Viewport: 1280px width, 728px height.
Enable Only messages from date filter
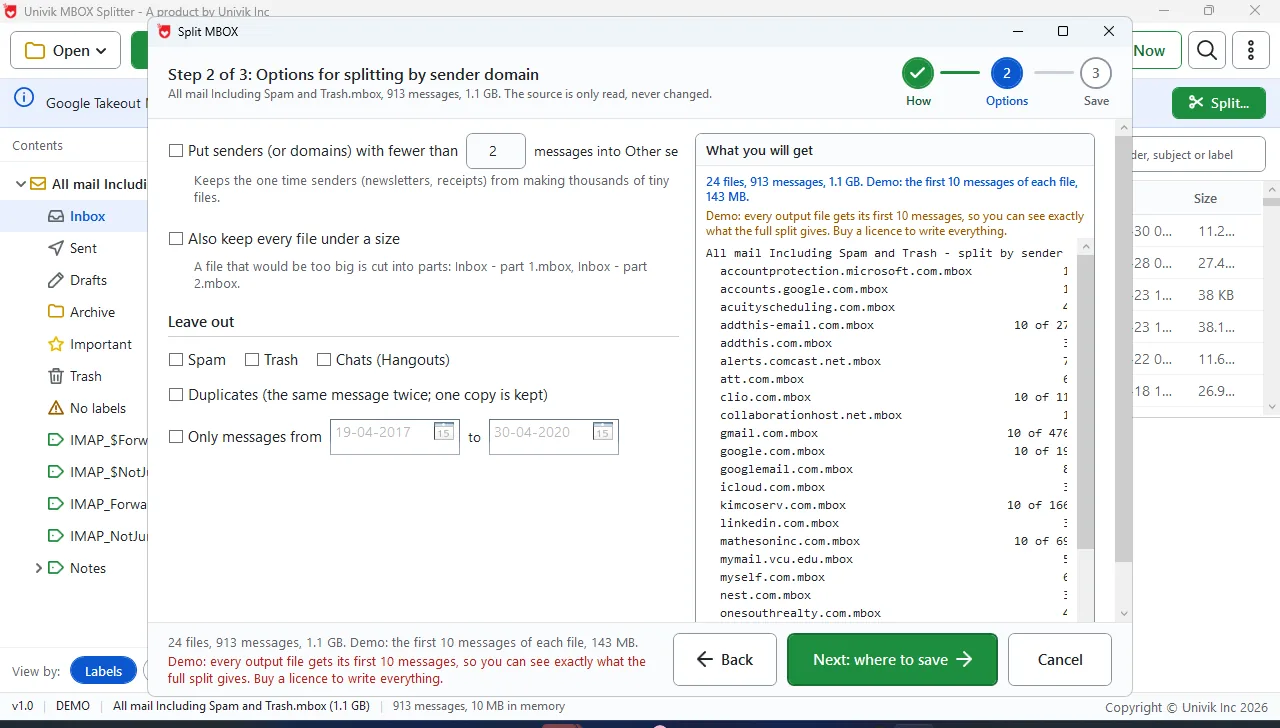[x=176, y=437]
